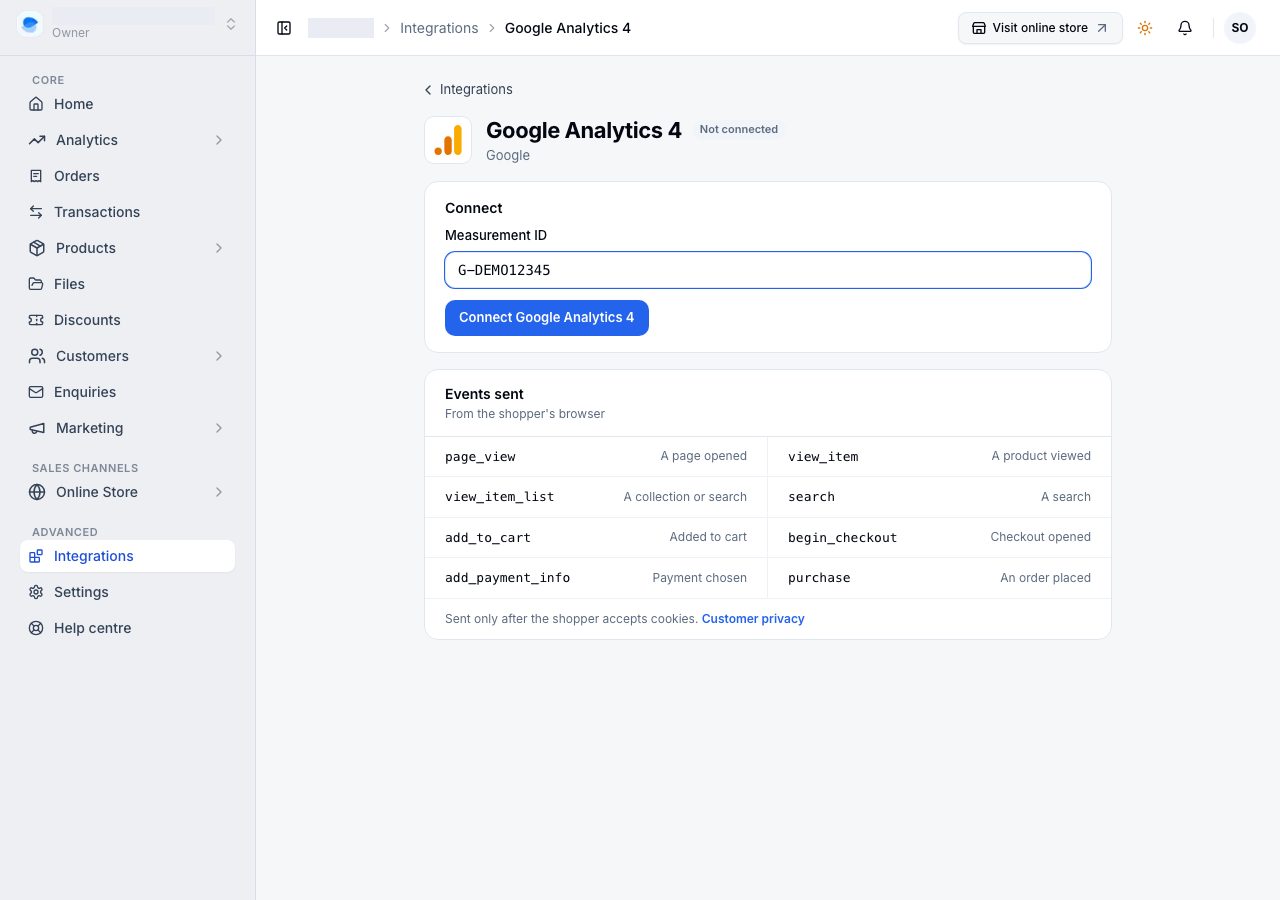Image resolution: width=1280 pixels, height=900 pixels.
Task: Expand the Products submenu chevron
Action: [x=219, y=248]
